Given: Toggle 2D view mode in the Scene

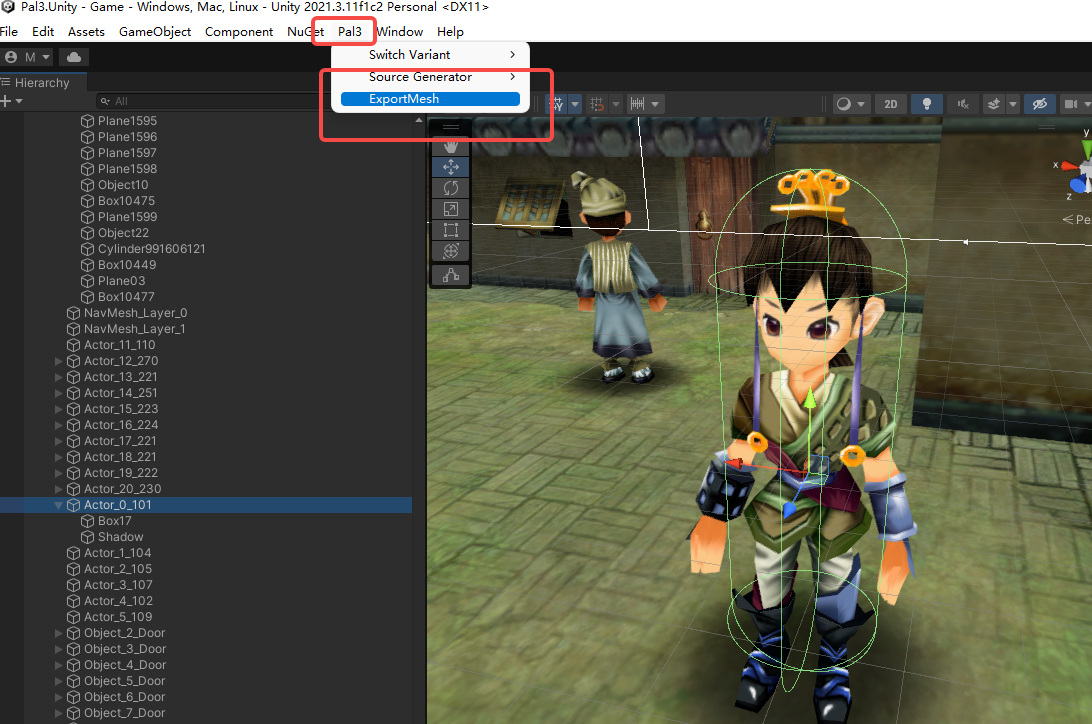Looking at the screenshot, I should [x=891, y=104].
